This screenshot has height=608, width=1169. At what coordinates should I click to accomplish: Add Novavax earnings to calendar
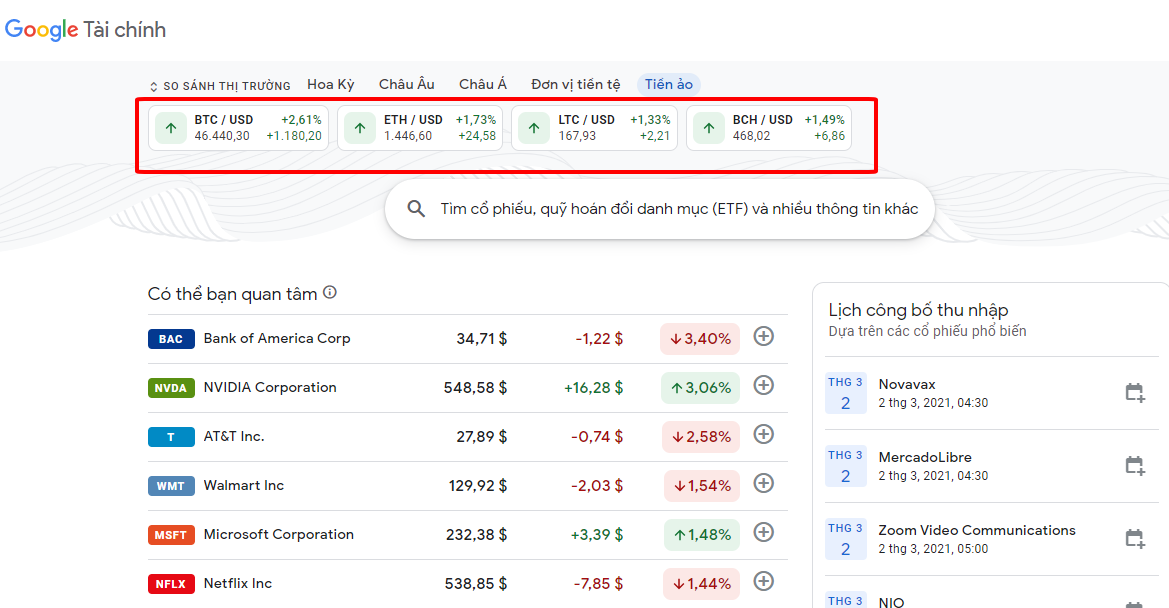tap(1135, 393)
